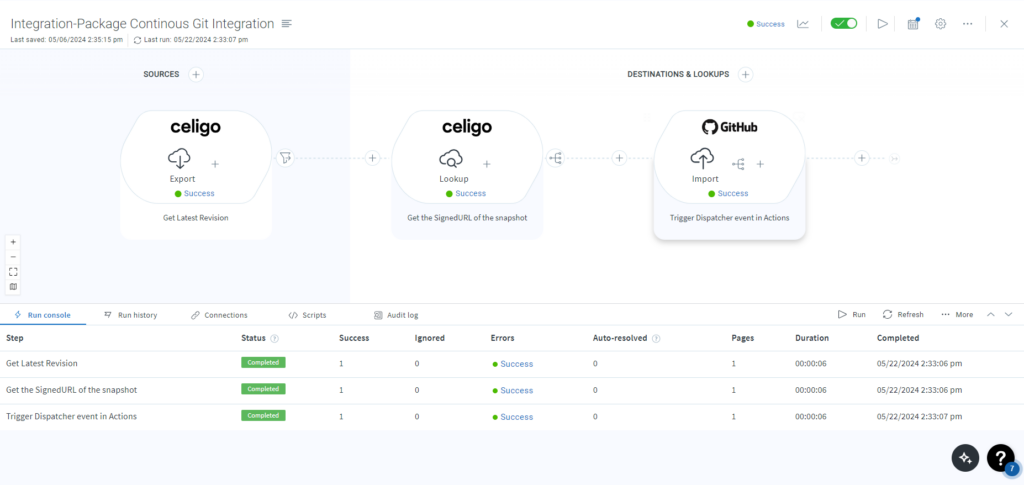This screenshot has height=485, width=1024.
Task: Toggle the canvas minimap icon
Action: [13, 286]
